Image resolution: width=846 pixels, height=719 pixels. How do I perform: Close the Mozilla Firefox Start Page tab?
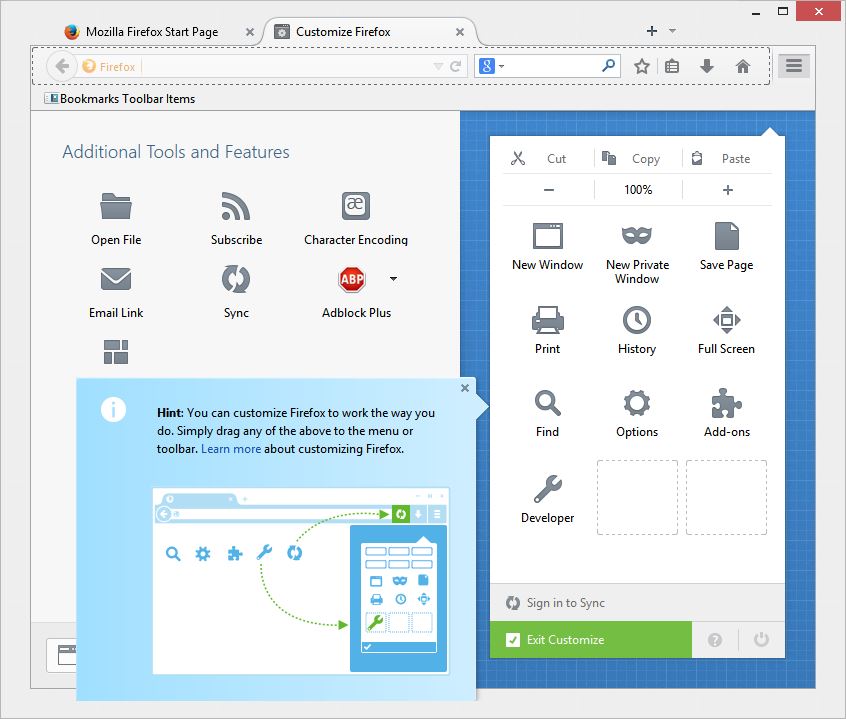pyautogui.click(x=249, y=32)
